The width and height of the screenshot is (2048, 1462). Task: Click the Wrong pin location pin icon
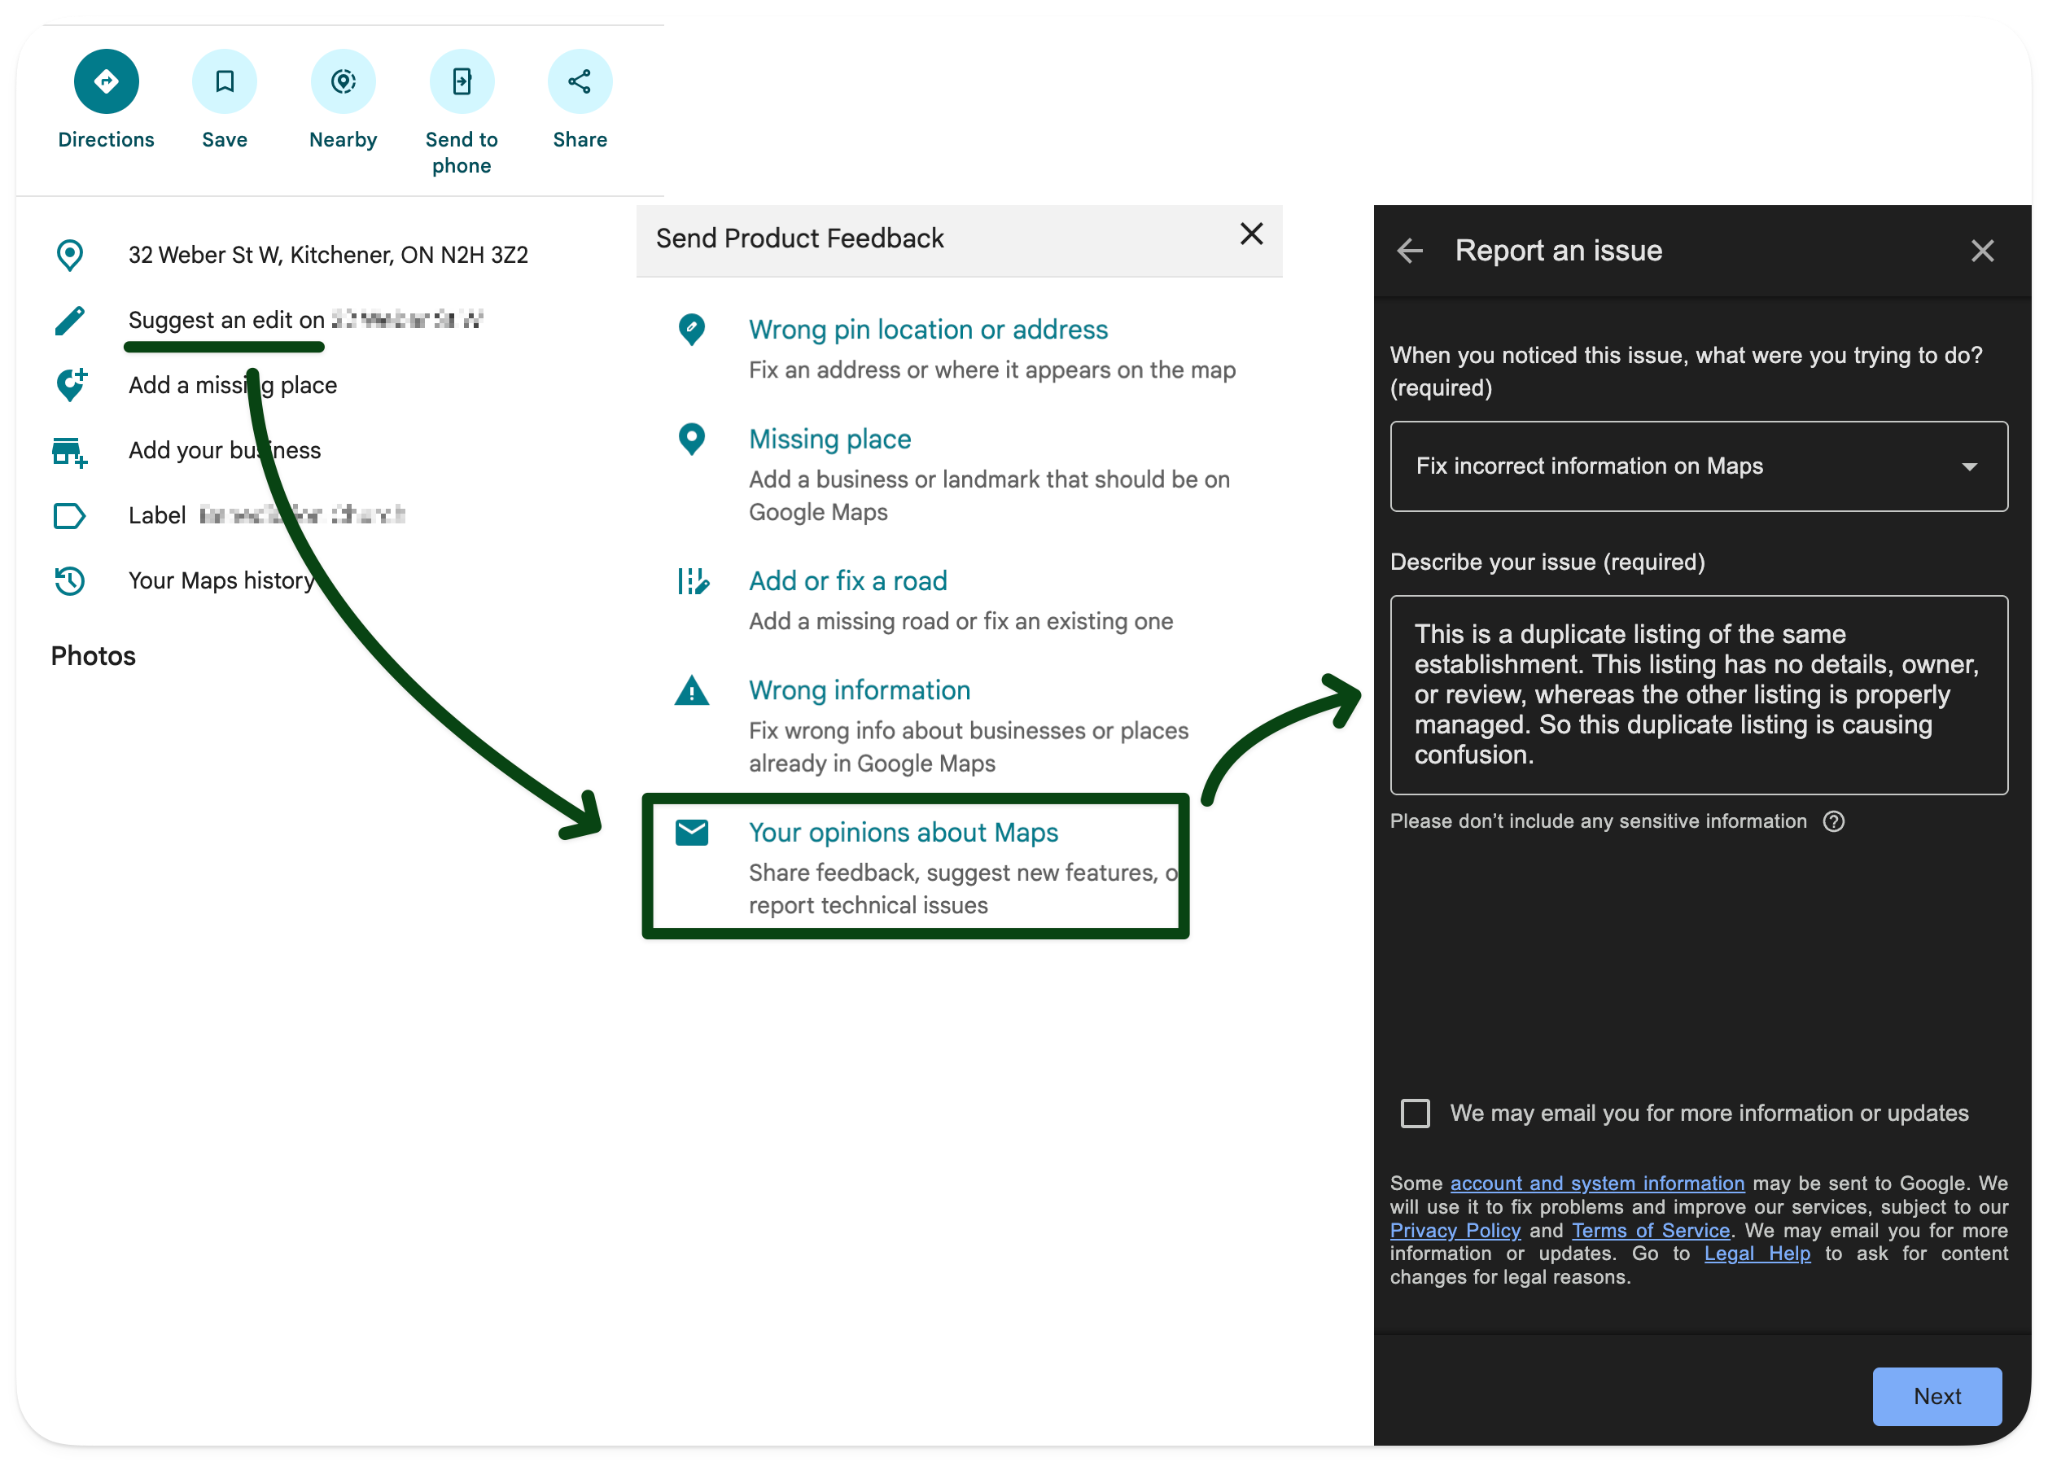pos(692,329)
